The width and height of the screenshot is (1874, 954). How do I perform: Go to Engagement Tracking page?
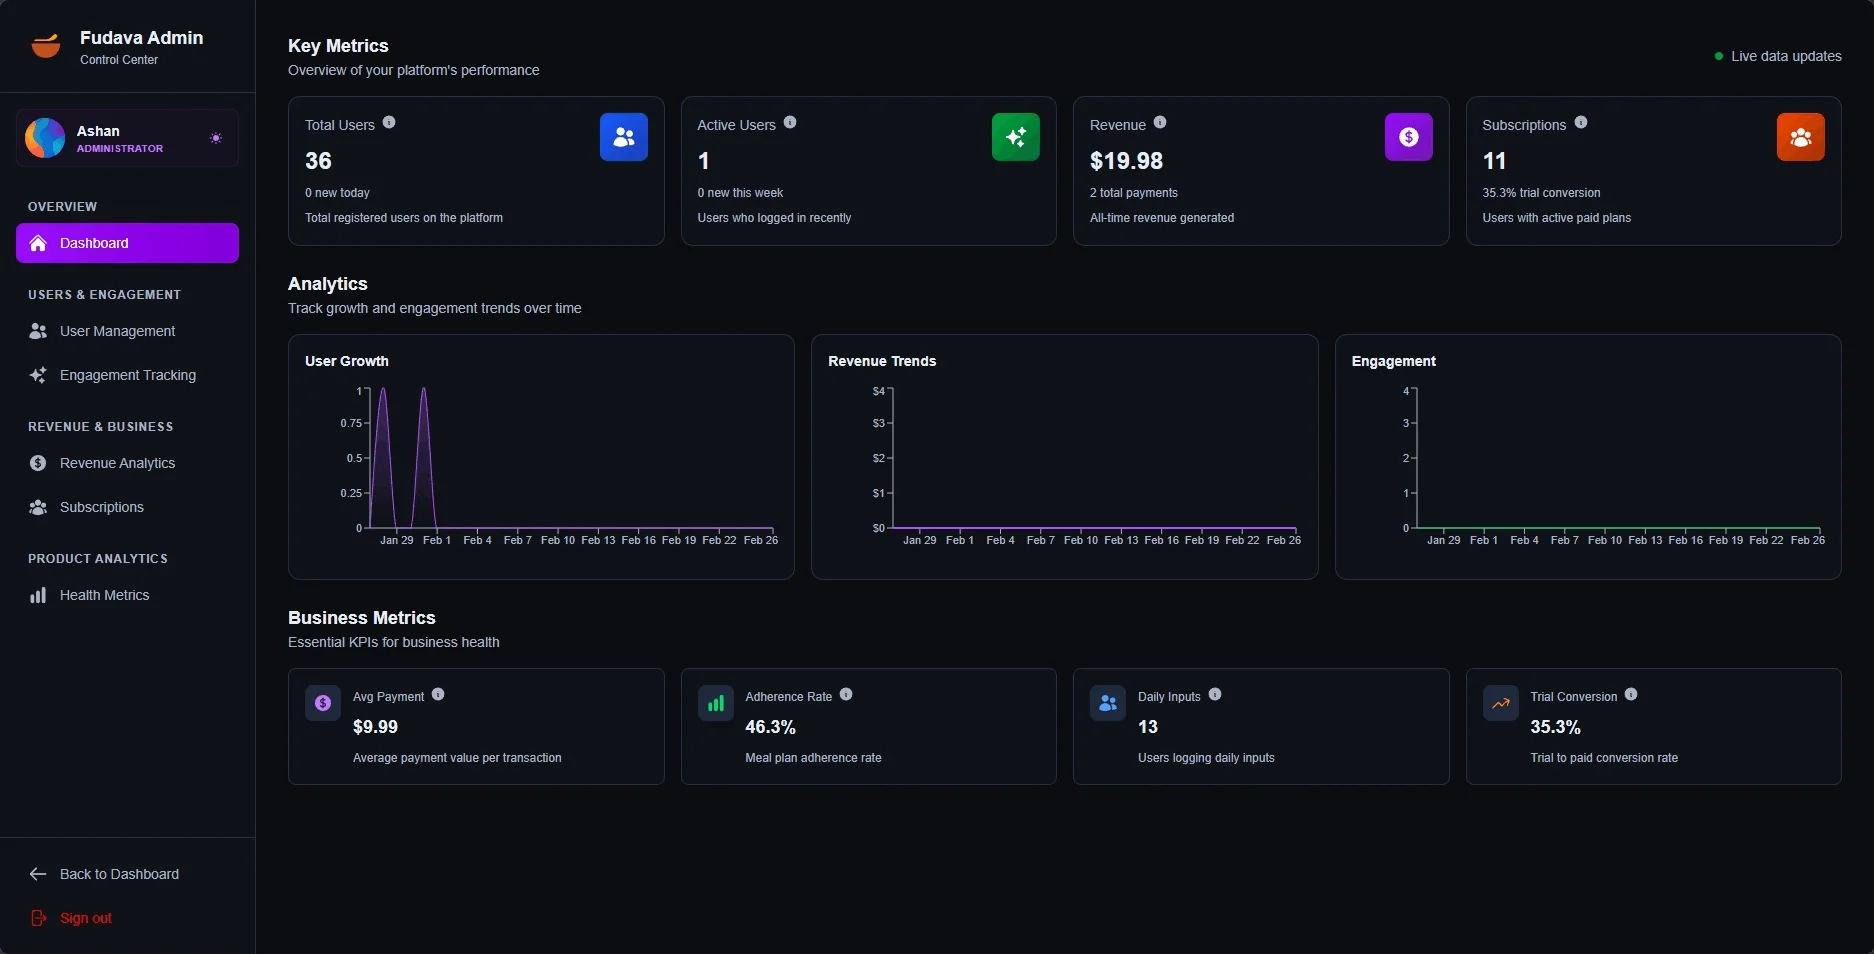(127, 375)
